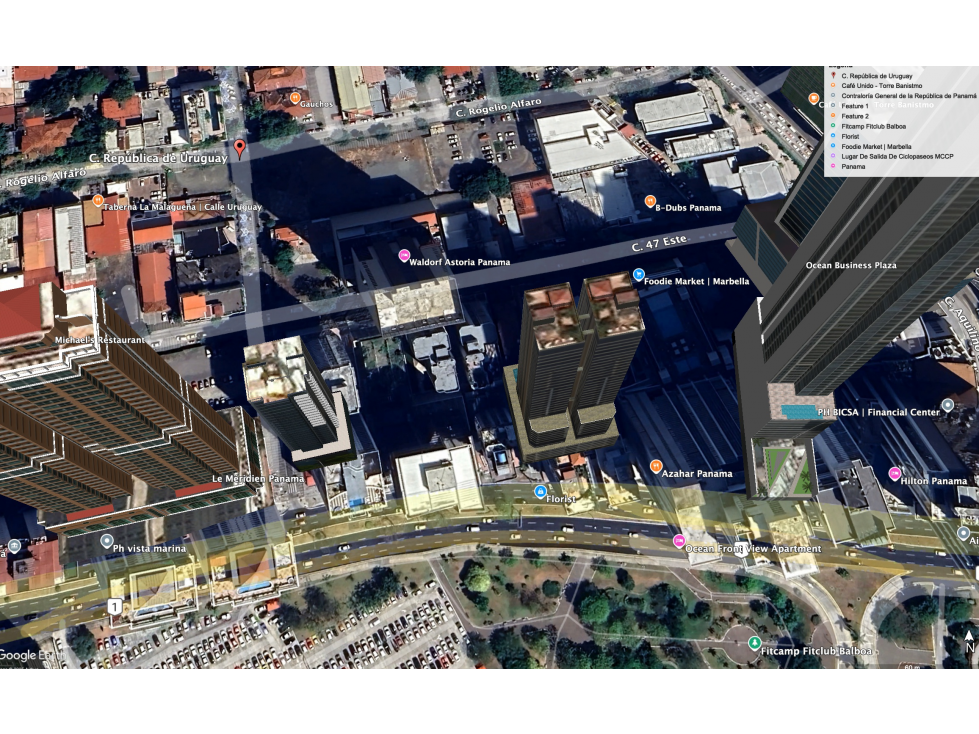979x734 pixels.
Task: Click legend entry Foodie Market | Marbella
Action: (x=876, y=147)
